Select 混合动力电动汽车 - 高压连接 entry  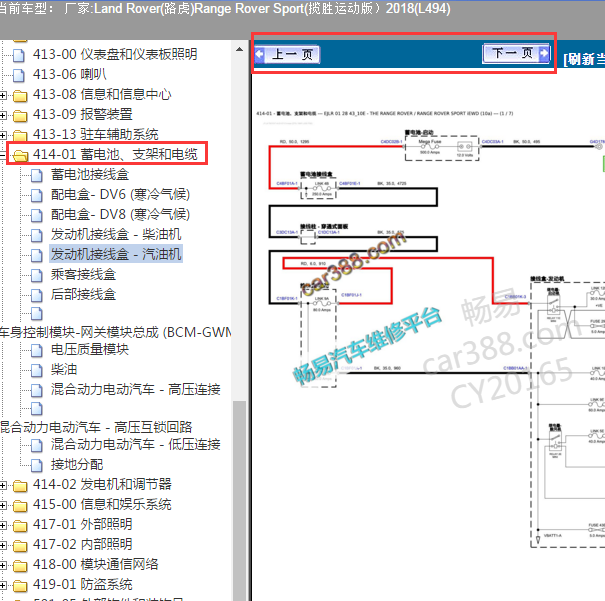135,390
